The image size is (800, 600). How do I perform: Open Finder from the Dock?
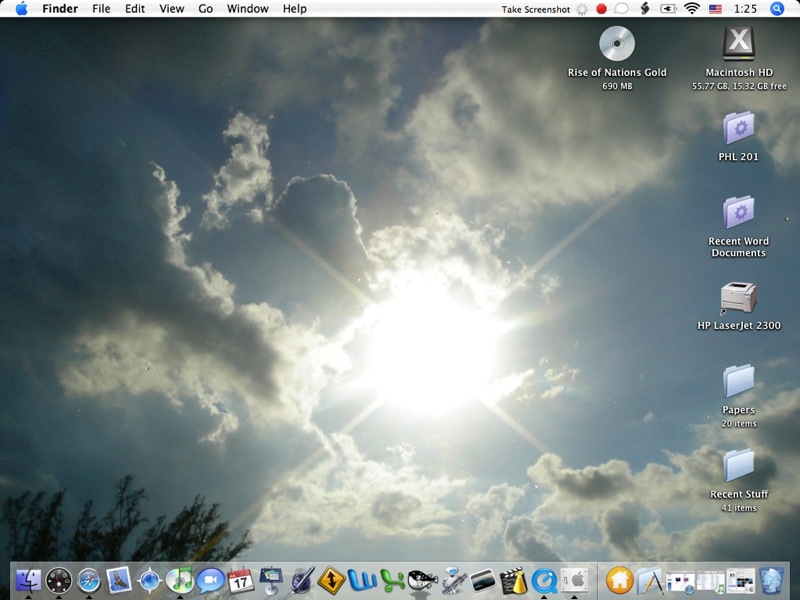pos(28,580)
